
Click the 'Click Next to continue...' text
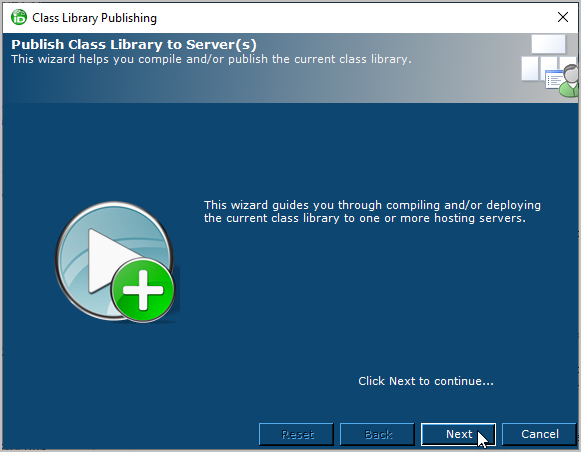click(x=426, y=381)
